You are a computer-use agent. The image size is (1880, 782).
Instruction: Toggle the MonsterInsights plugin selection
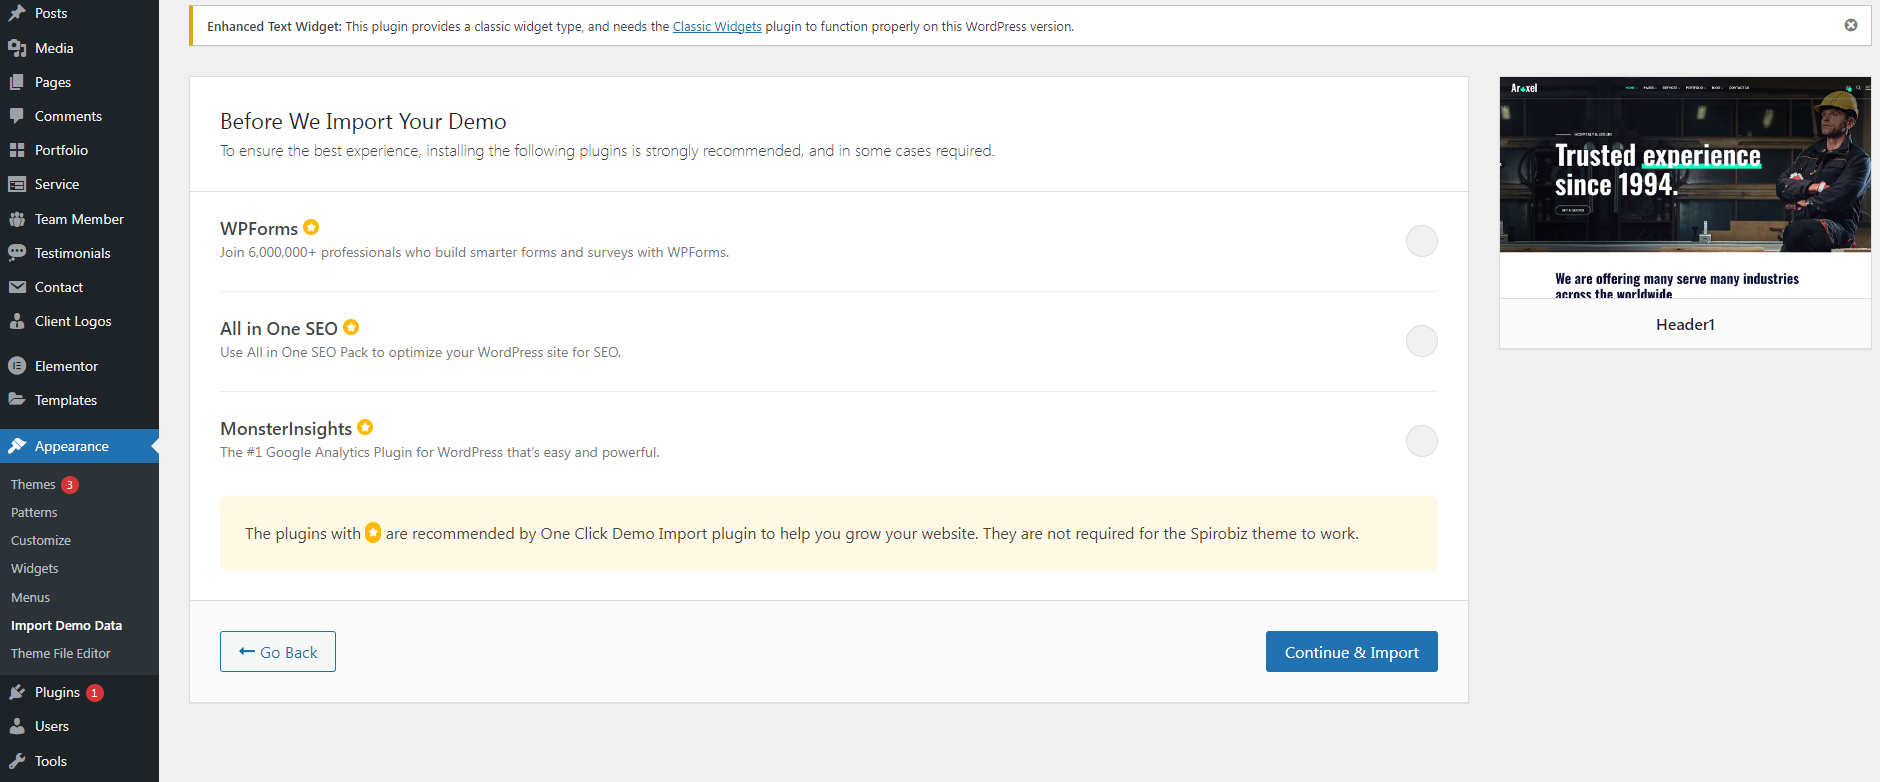coord(1421,441)
